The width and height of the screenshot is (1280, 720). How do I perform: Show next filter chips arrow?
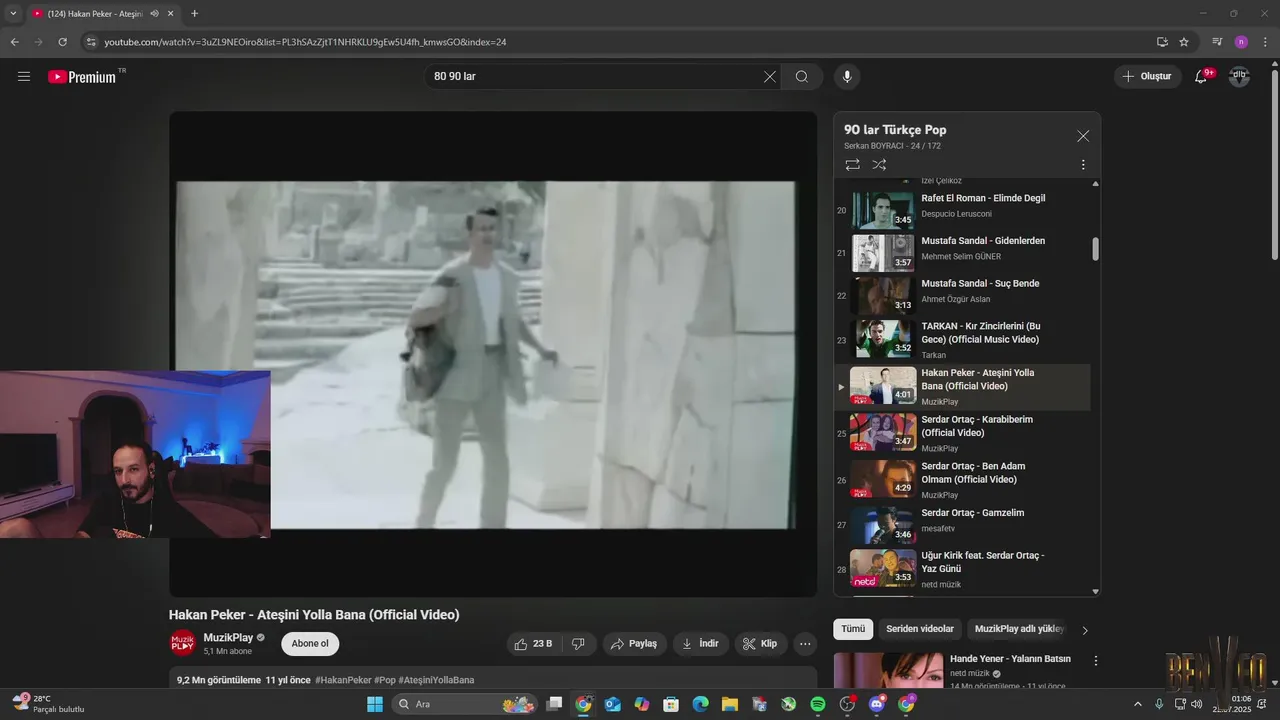tap(1085, 630)
